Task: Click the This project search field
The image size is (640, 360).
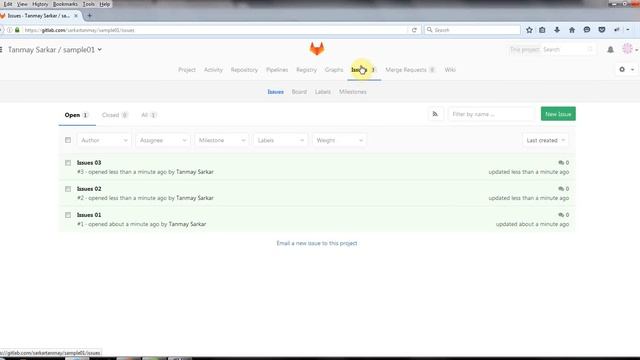Action: pos(552,50)
